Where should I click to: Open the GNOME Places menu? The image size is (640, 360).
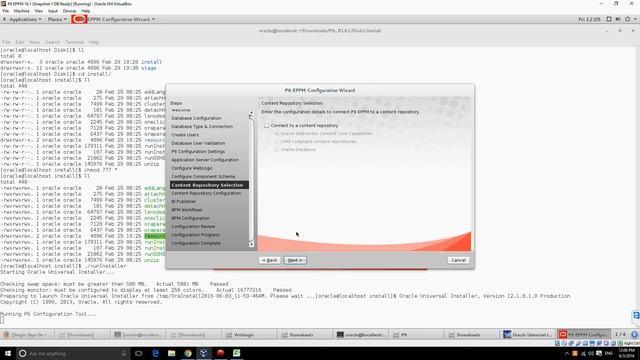[57, 19]
